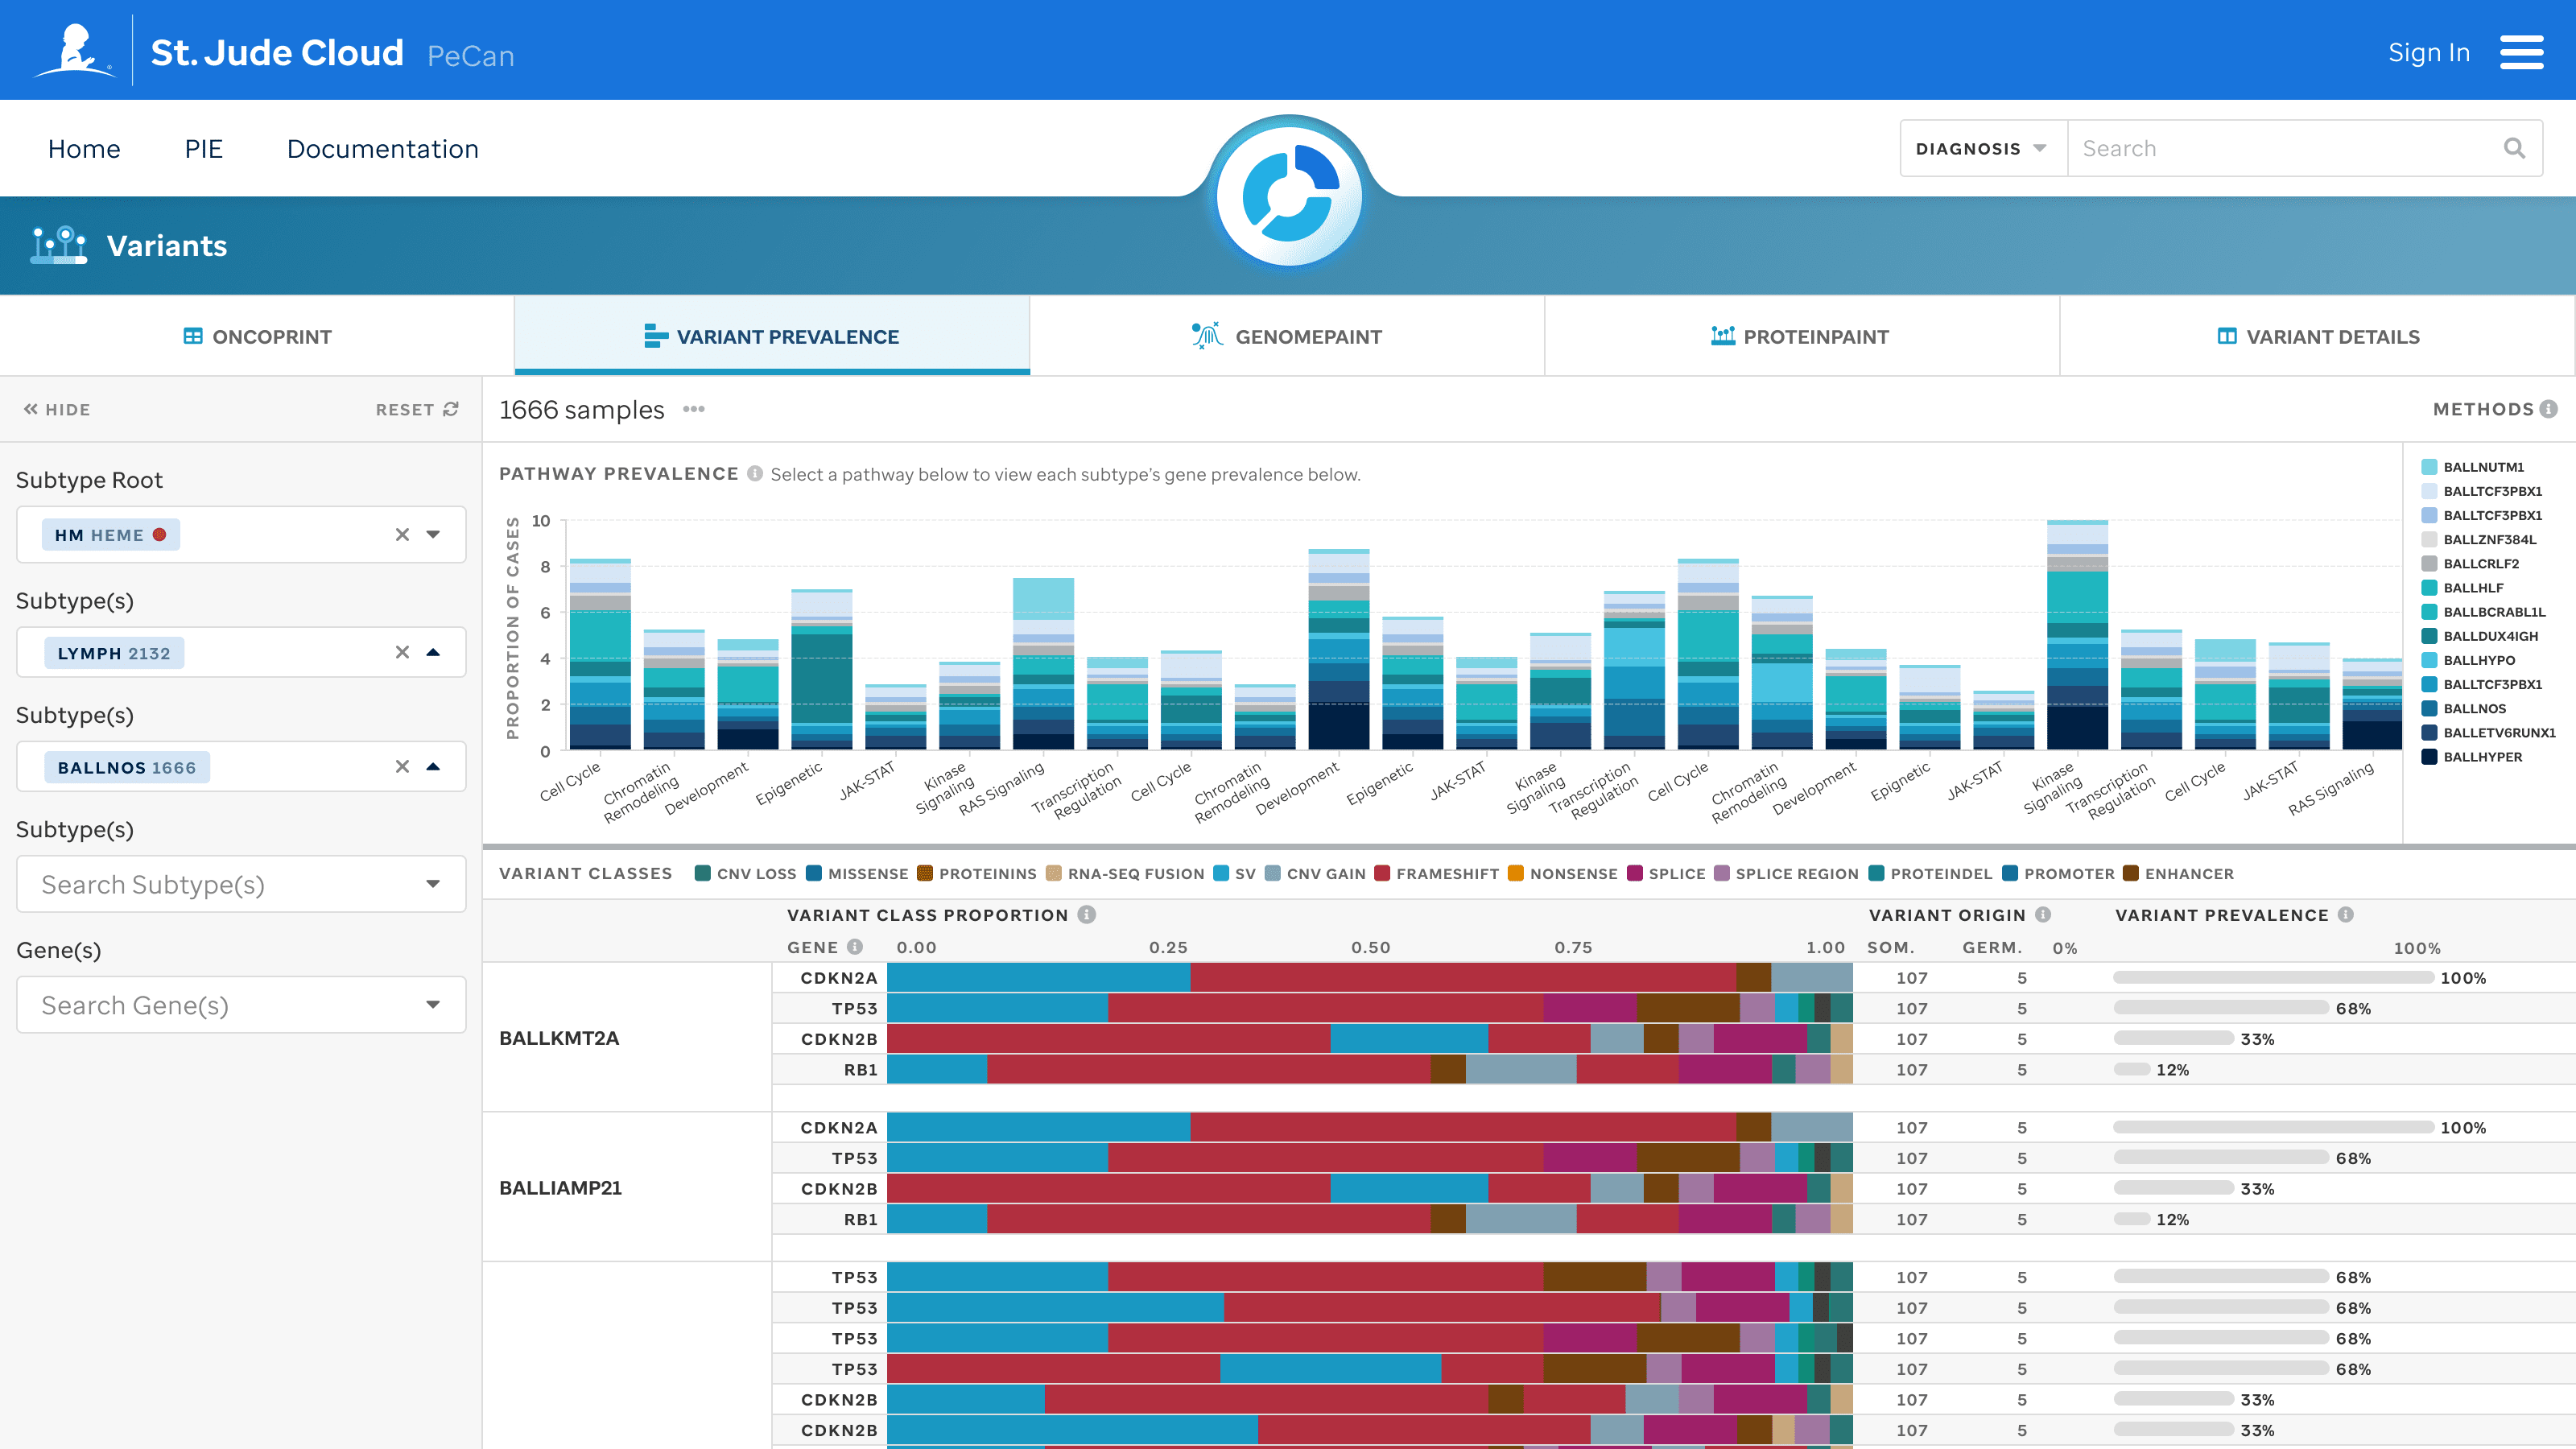
Task: Clear the LYMPH subtype selection
Action: point(402,652)
